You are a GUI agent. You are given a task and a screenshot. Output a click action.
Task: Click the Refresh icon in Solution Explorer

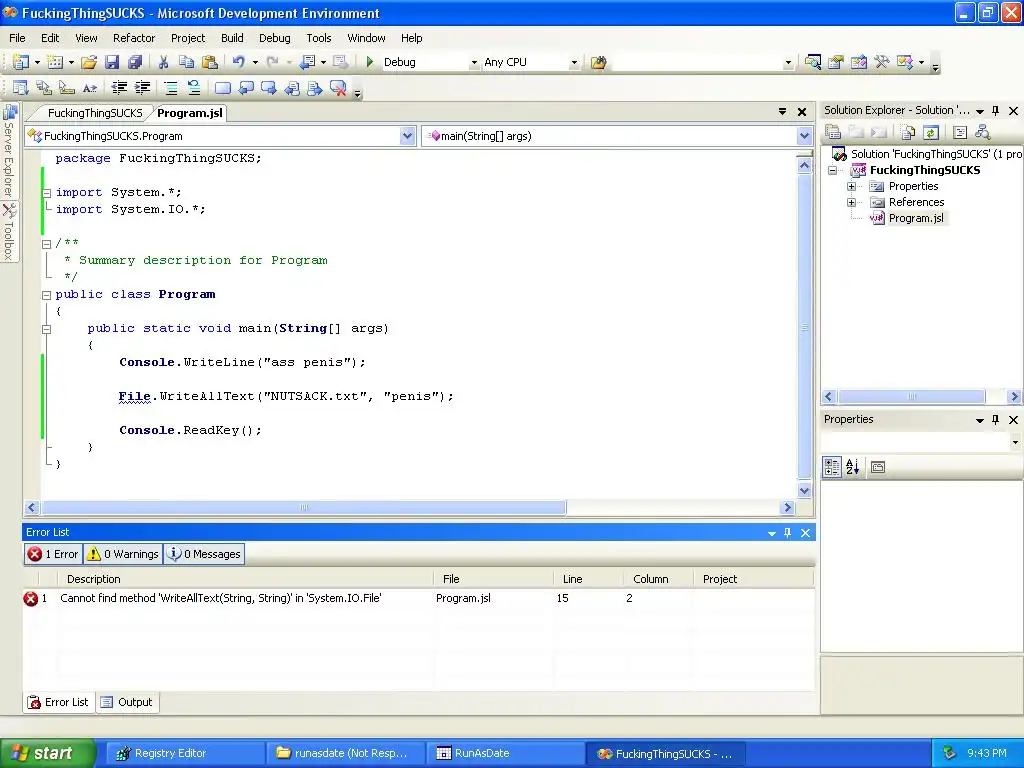931,133
